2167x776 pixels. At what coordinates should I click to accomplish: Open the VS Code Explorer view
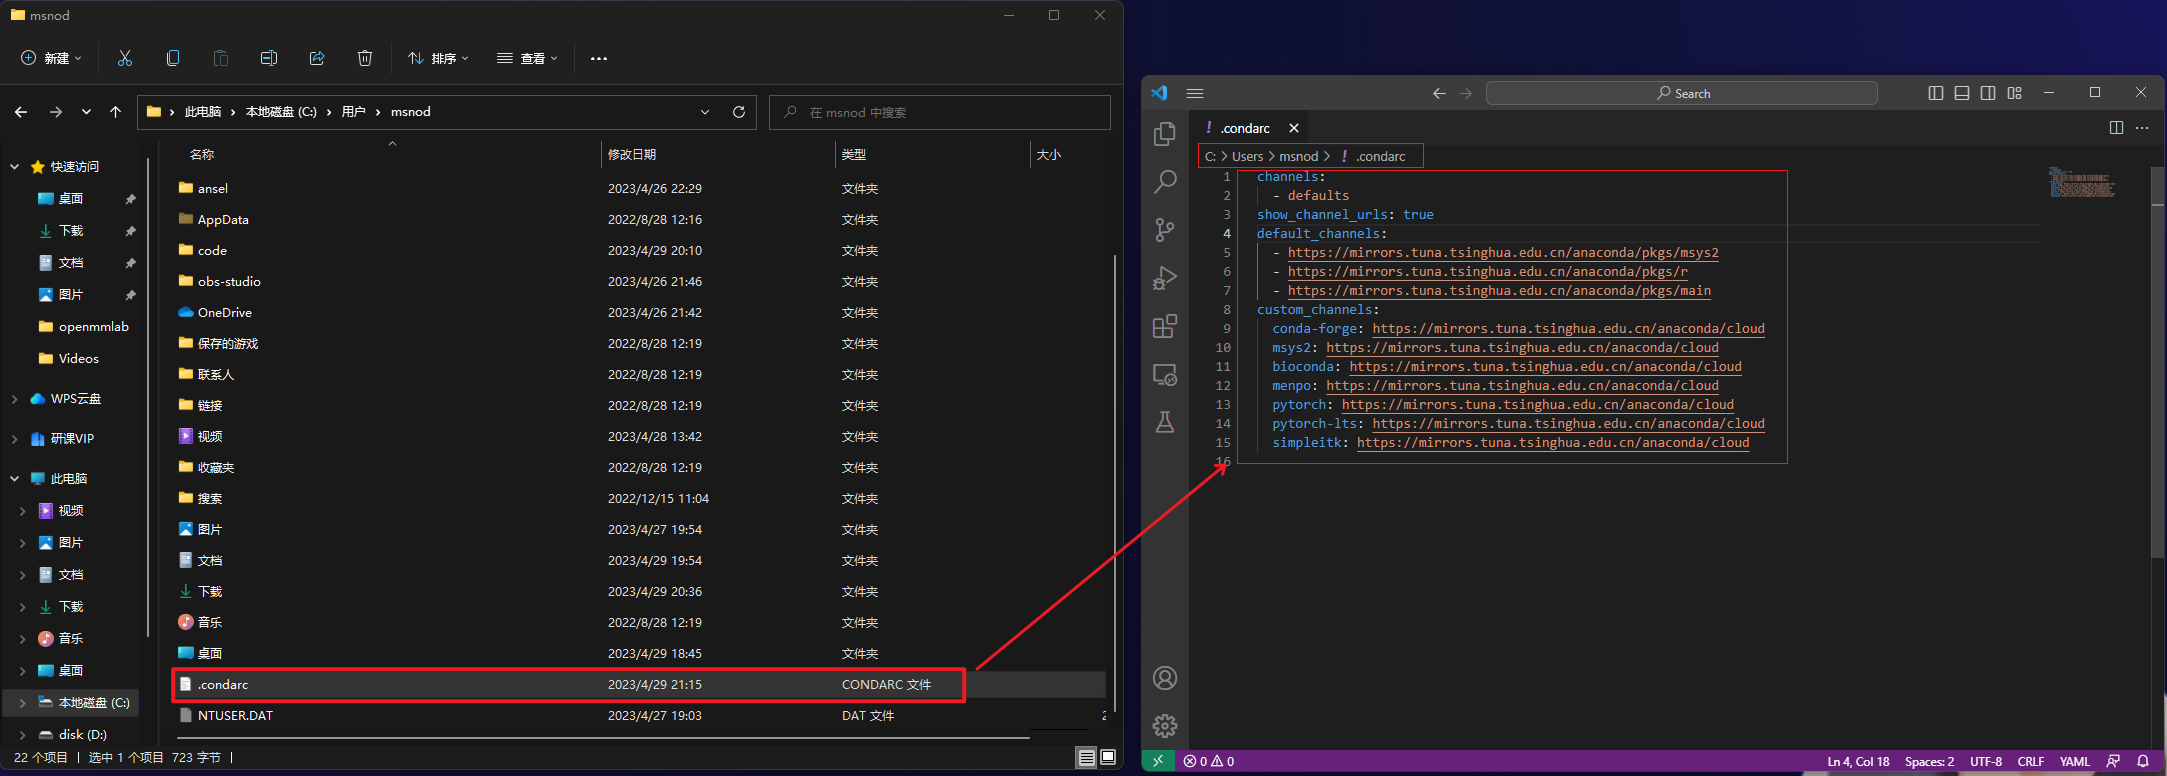1165,134
